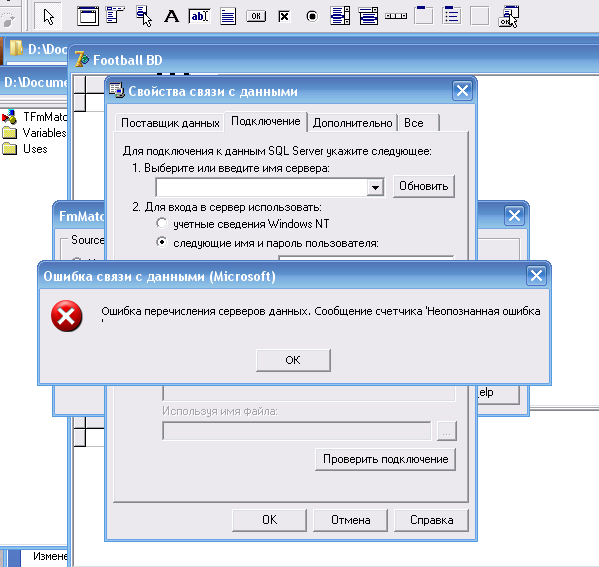Viewport: 599px width, 567px height.
Task: Select the arrow pointer tool in palette
Action: coord(48,16)
